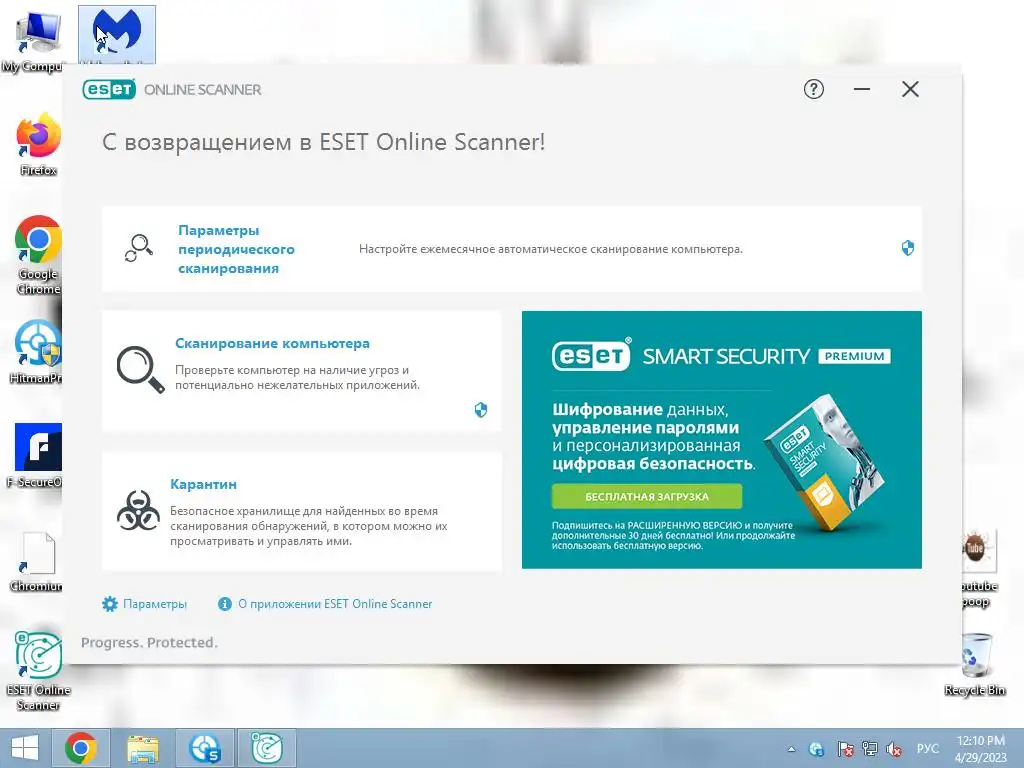Screen dimensions: 1024x768
Task: Click the large magnifying glass scan icon
Action: point(140,369)
